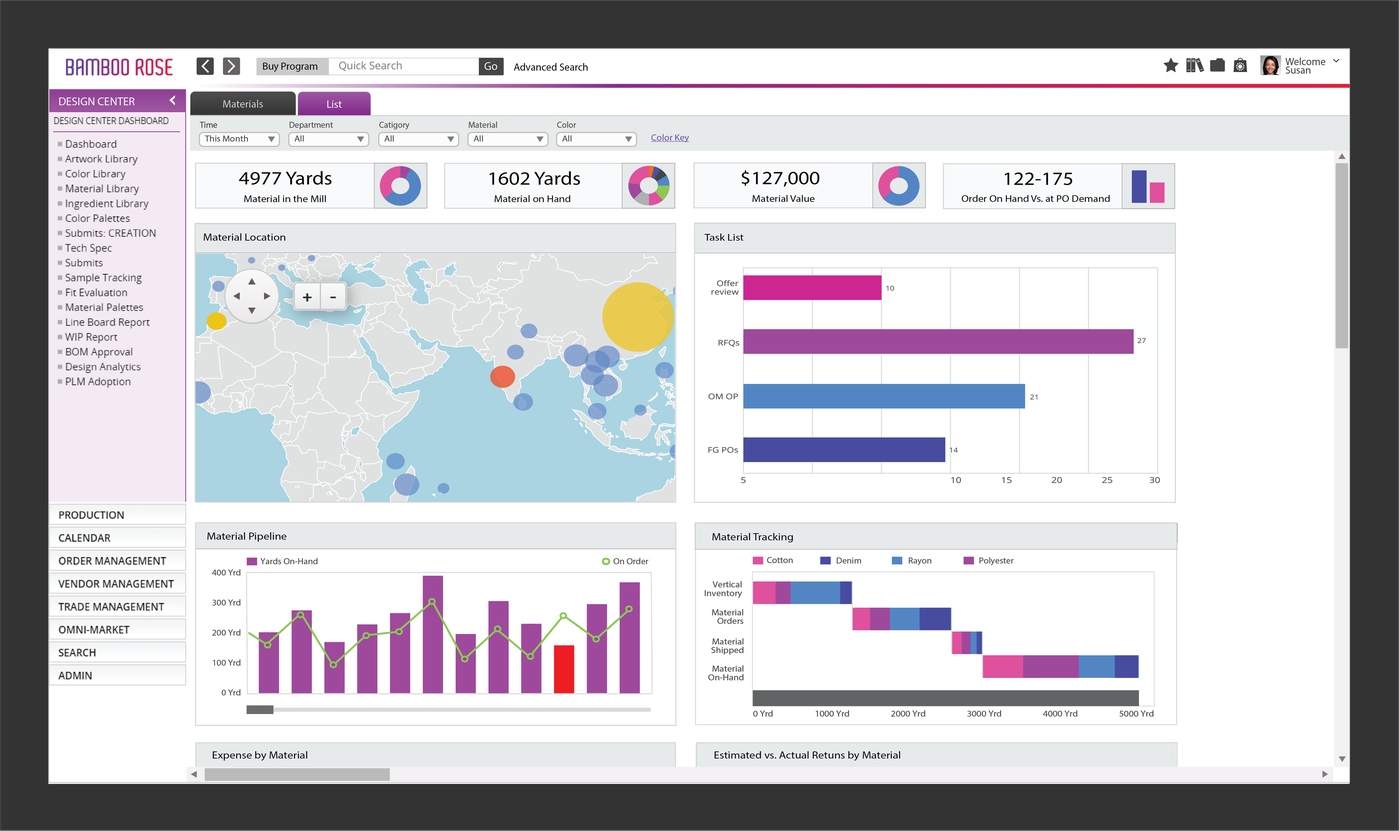
Task: Open the shopping bag icon
Action: pyautogui.click(x=1240, y=66)
